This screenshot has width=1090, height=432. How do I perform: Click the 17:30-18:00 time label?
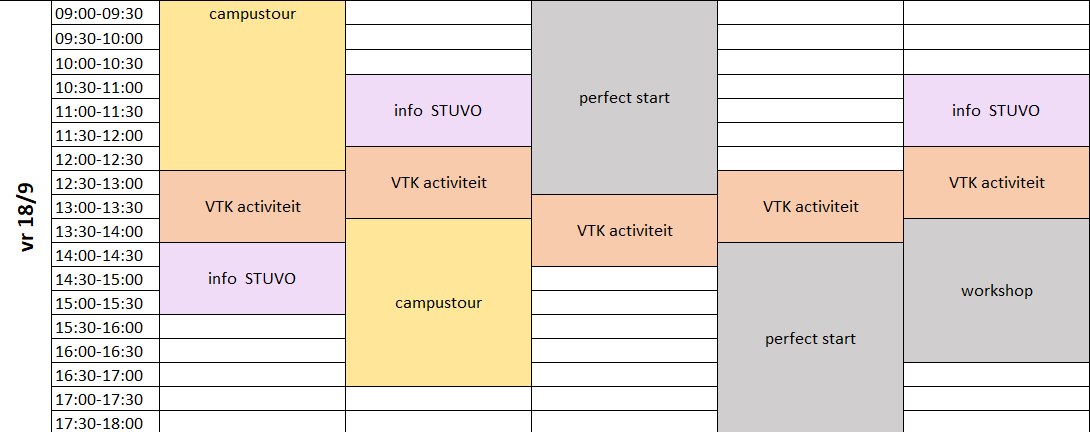point(99,424)
